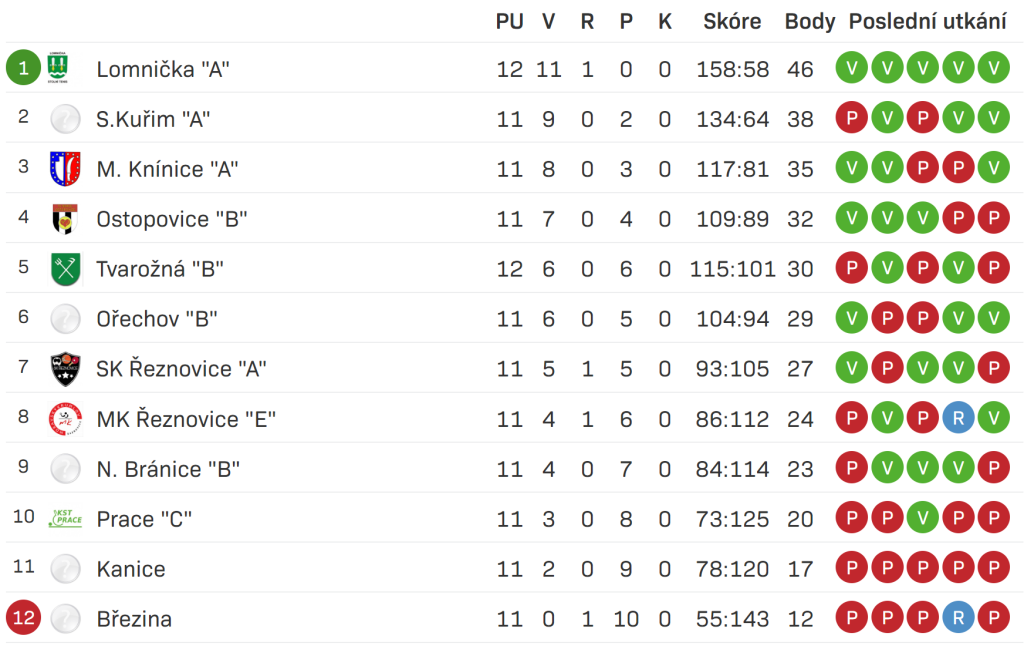The height and width of the screenshot is (646, 1024).
Task: Click the M. Knínice "A" shield logo
Action: coord(65,169)
